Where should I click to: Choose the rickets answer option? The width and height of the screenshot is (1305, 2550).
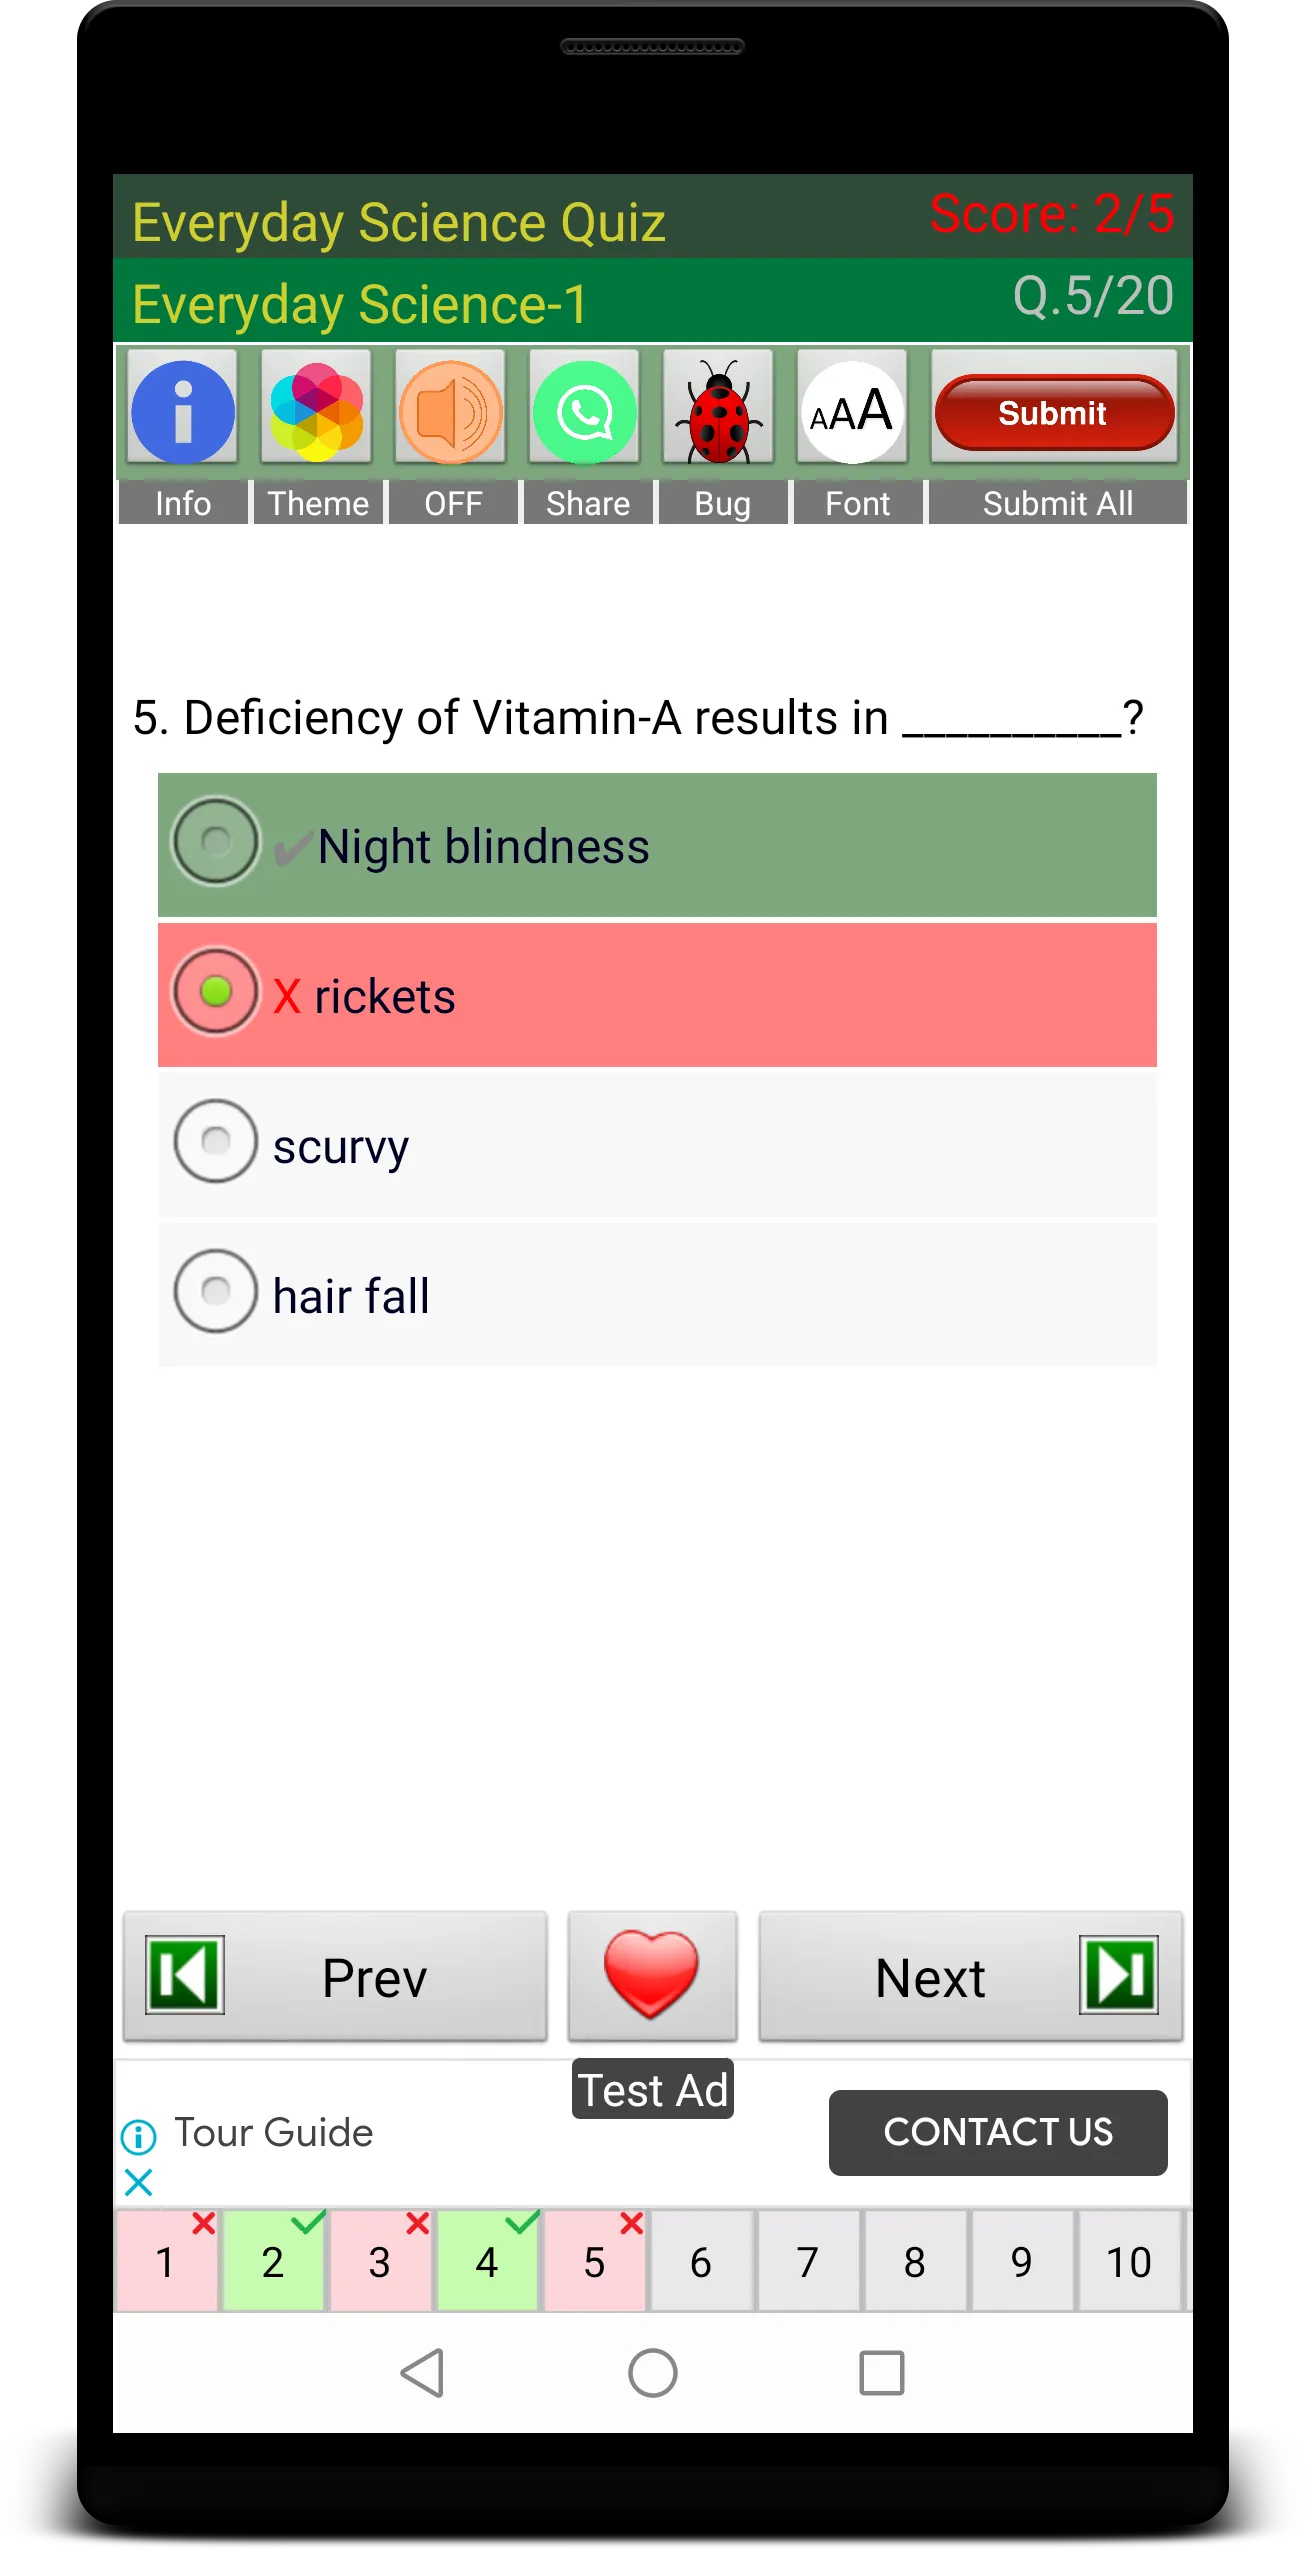(x=657, y=995)
